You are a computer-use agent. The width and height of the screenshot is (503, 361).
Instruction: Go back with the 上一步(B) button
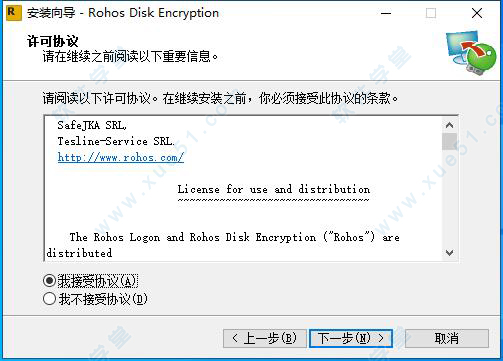coord(264,338)
